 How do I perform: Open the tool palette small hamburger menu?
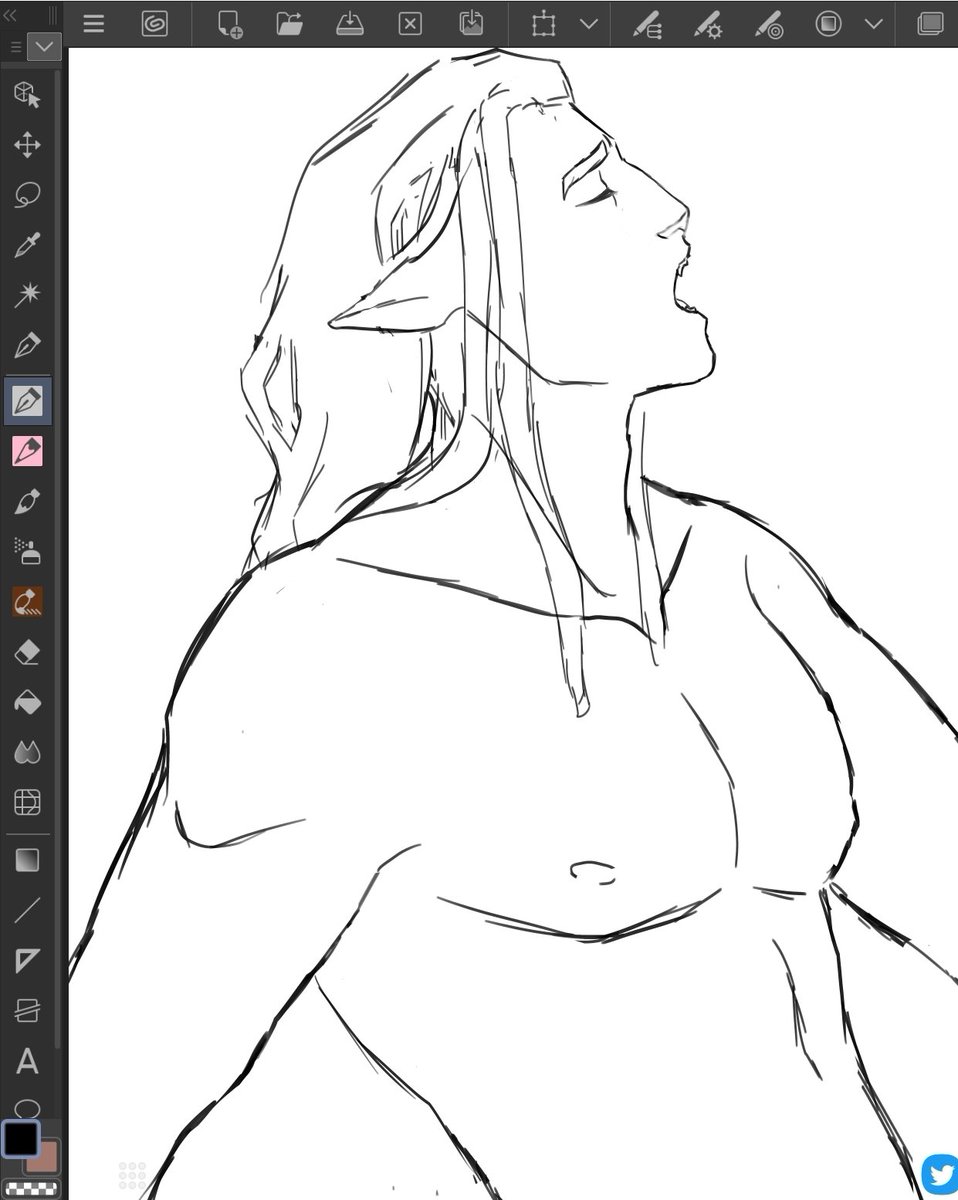(15, 47)
